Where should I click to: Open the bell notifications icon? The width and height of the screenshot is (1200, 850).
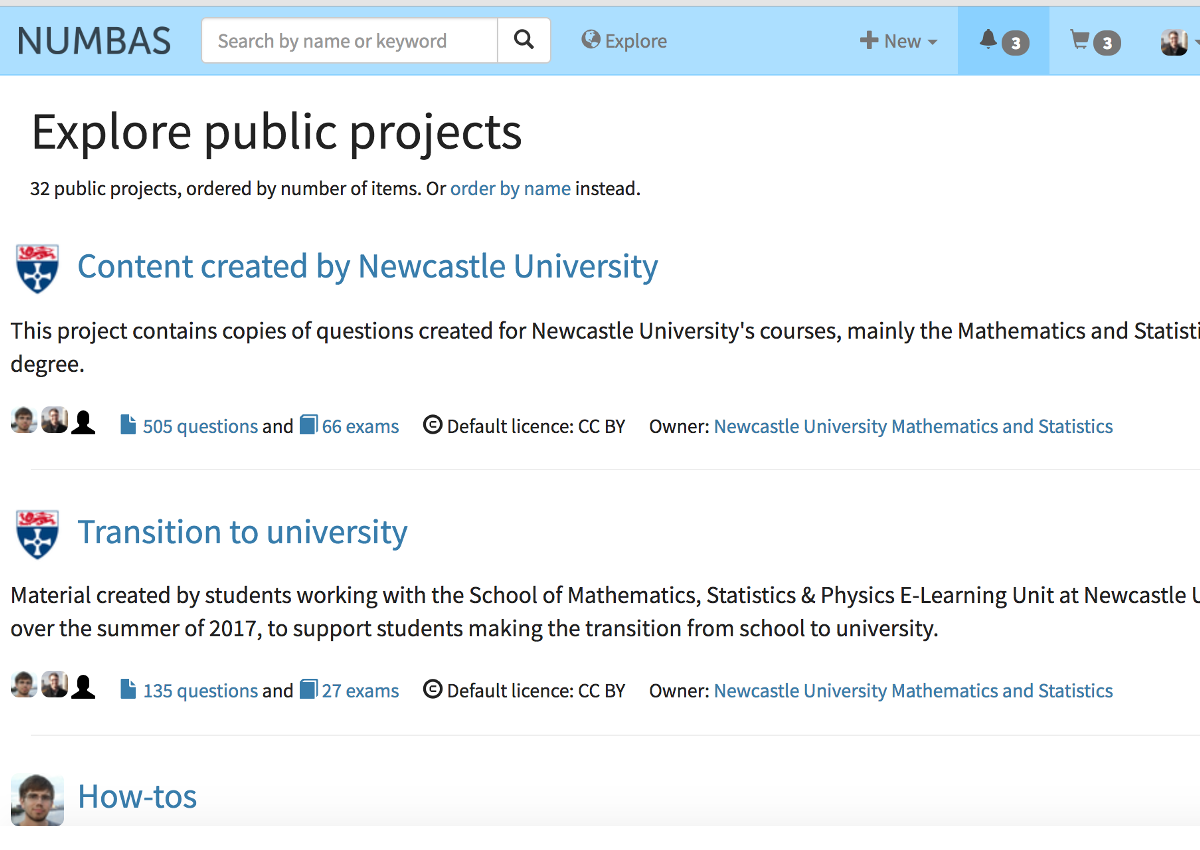pyautogui.click(x=1004, y=41)
